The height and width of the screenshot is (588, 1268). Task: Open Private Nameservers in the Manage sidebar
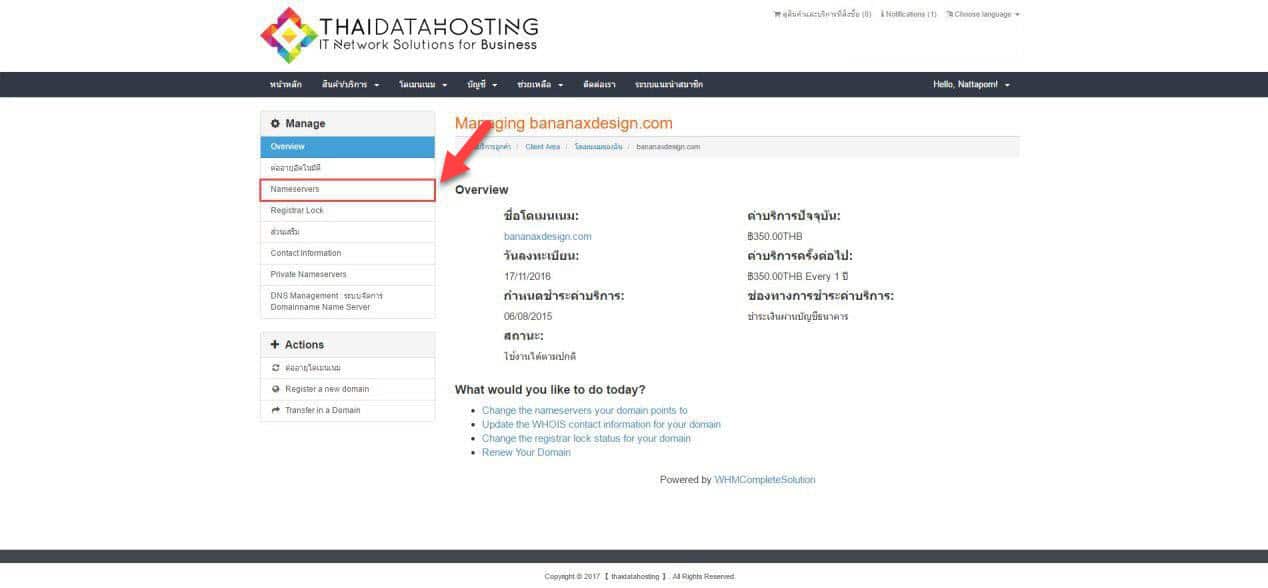348,275
